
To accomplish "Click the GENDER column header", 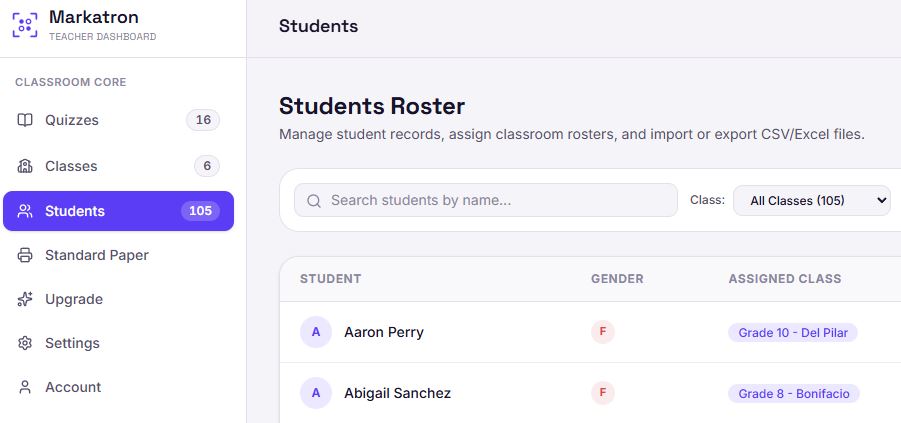I will pyautogui.click(x=617, y=279).
